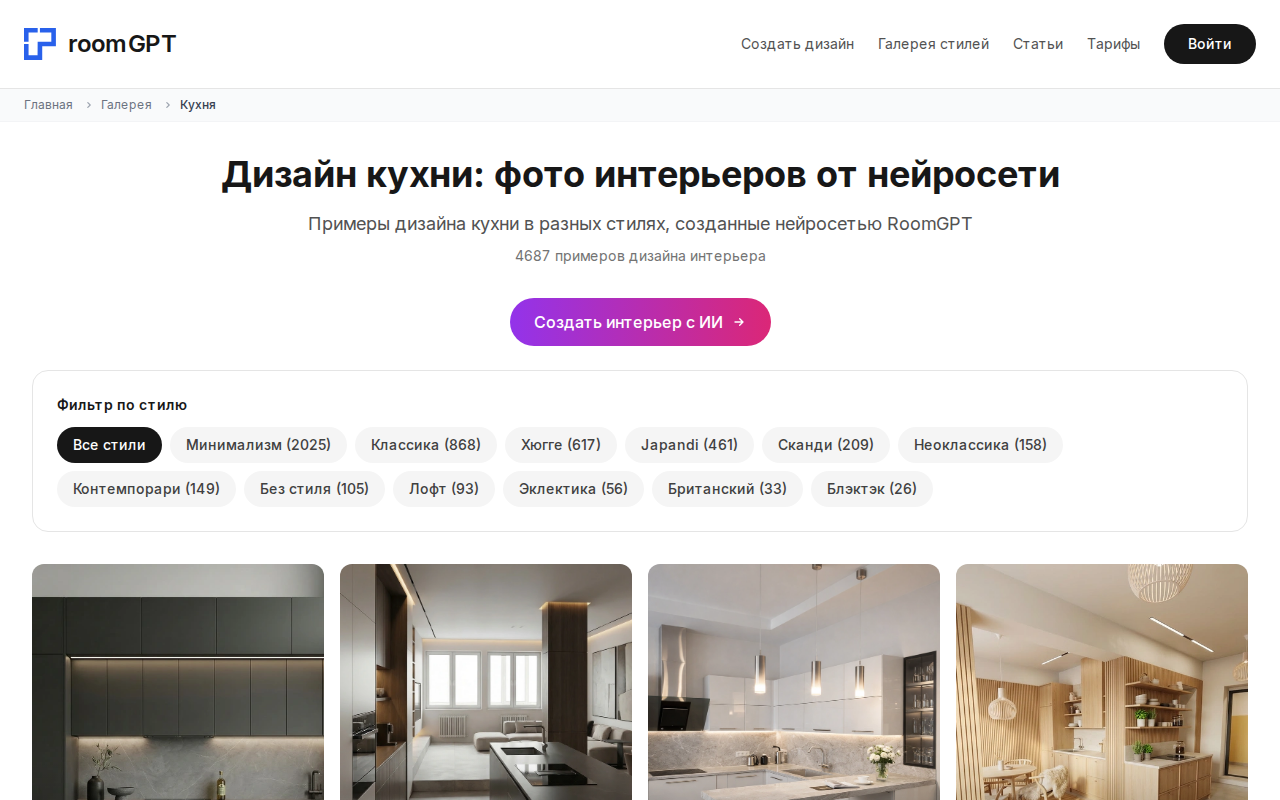Image resolution: width=1280 pixels, height=800 pixels.
Task: Open the Тарифы page
Action: click(x=1113, y=44)
